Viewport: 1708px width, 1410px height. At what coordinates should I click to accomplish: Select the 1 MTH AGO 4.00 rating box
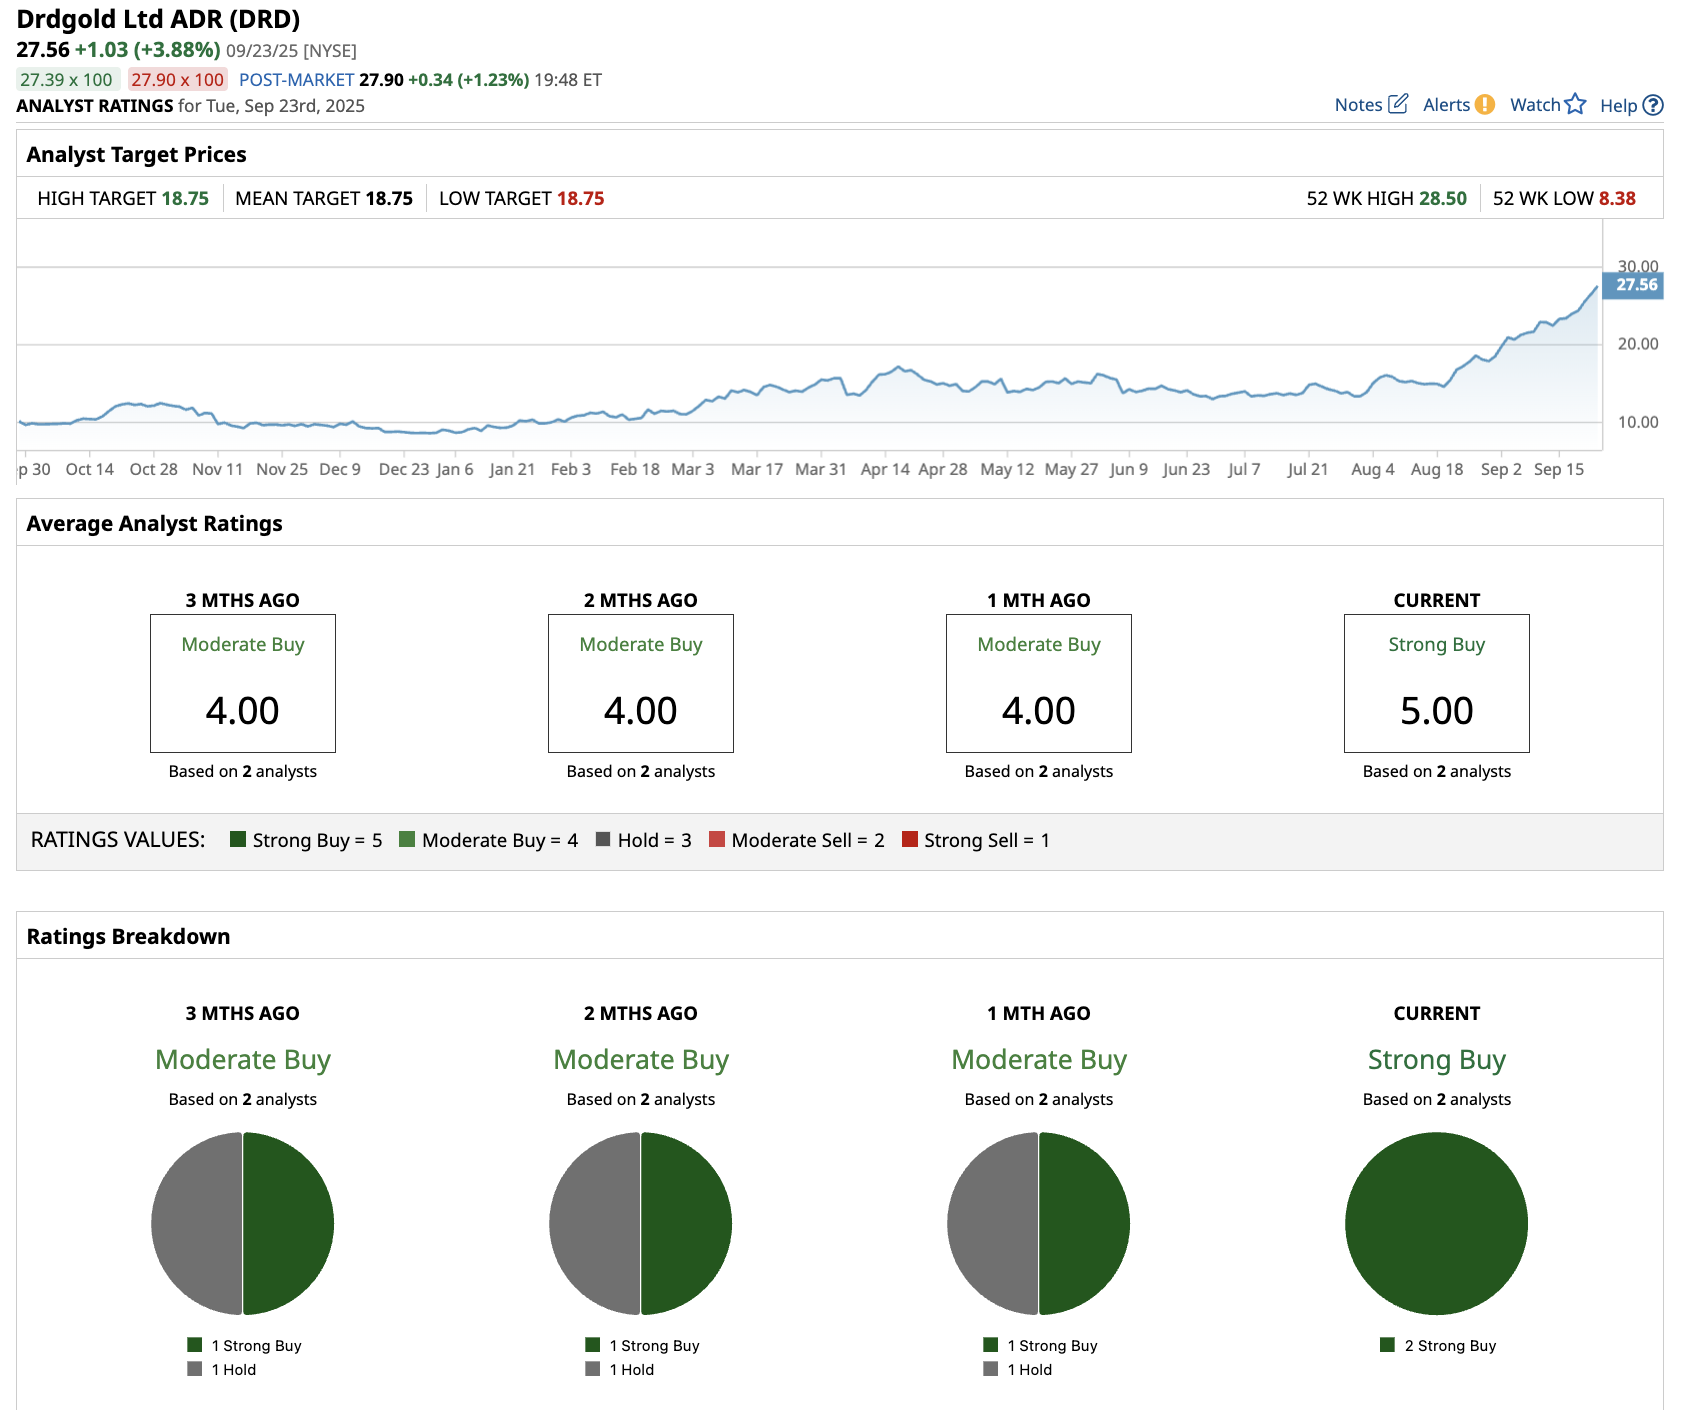coord(1039,683)
